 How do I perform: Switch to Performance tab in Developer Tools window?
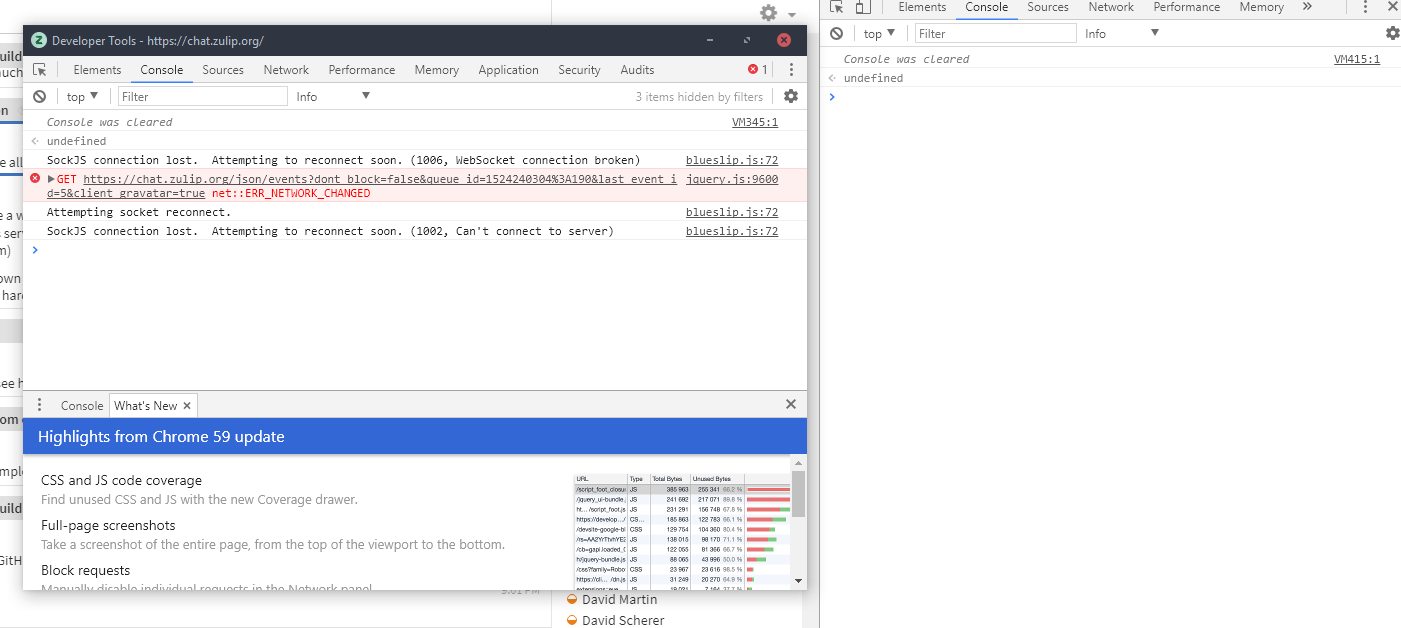pyautogui.click(x=362, y=70)
